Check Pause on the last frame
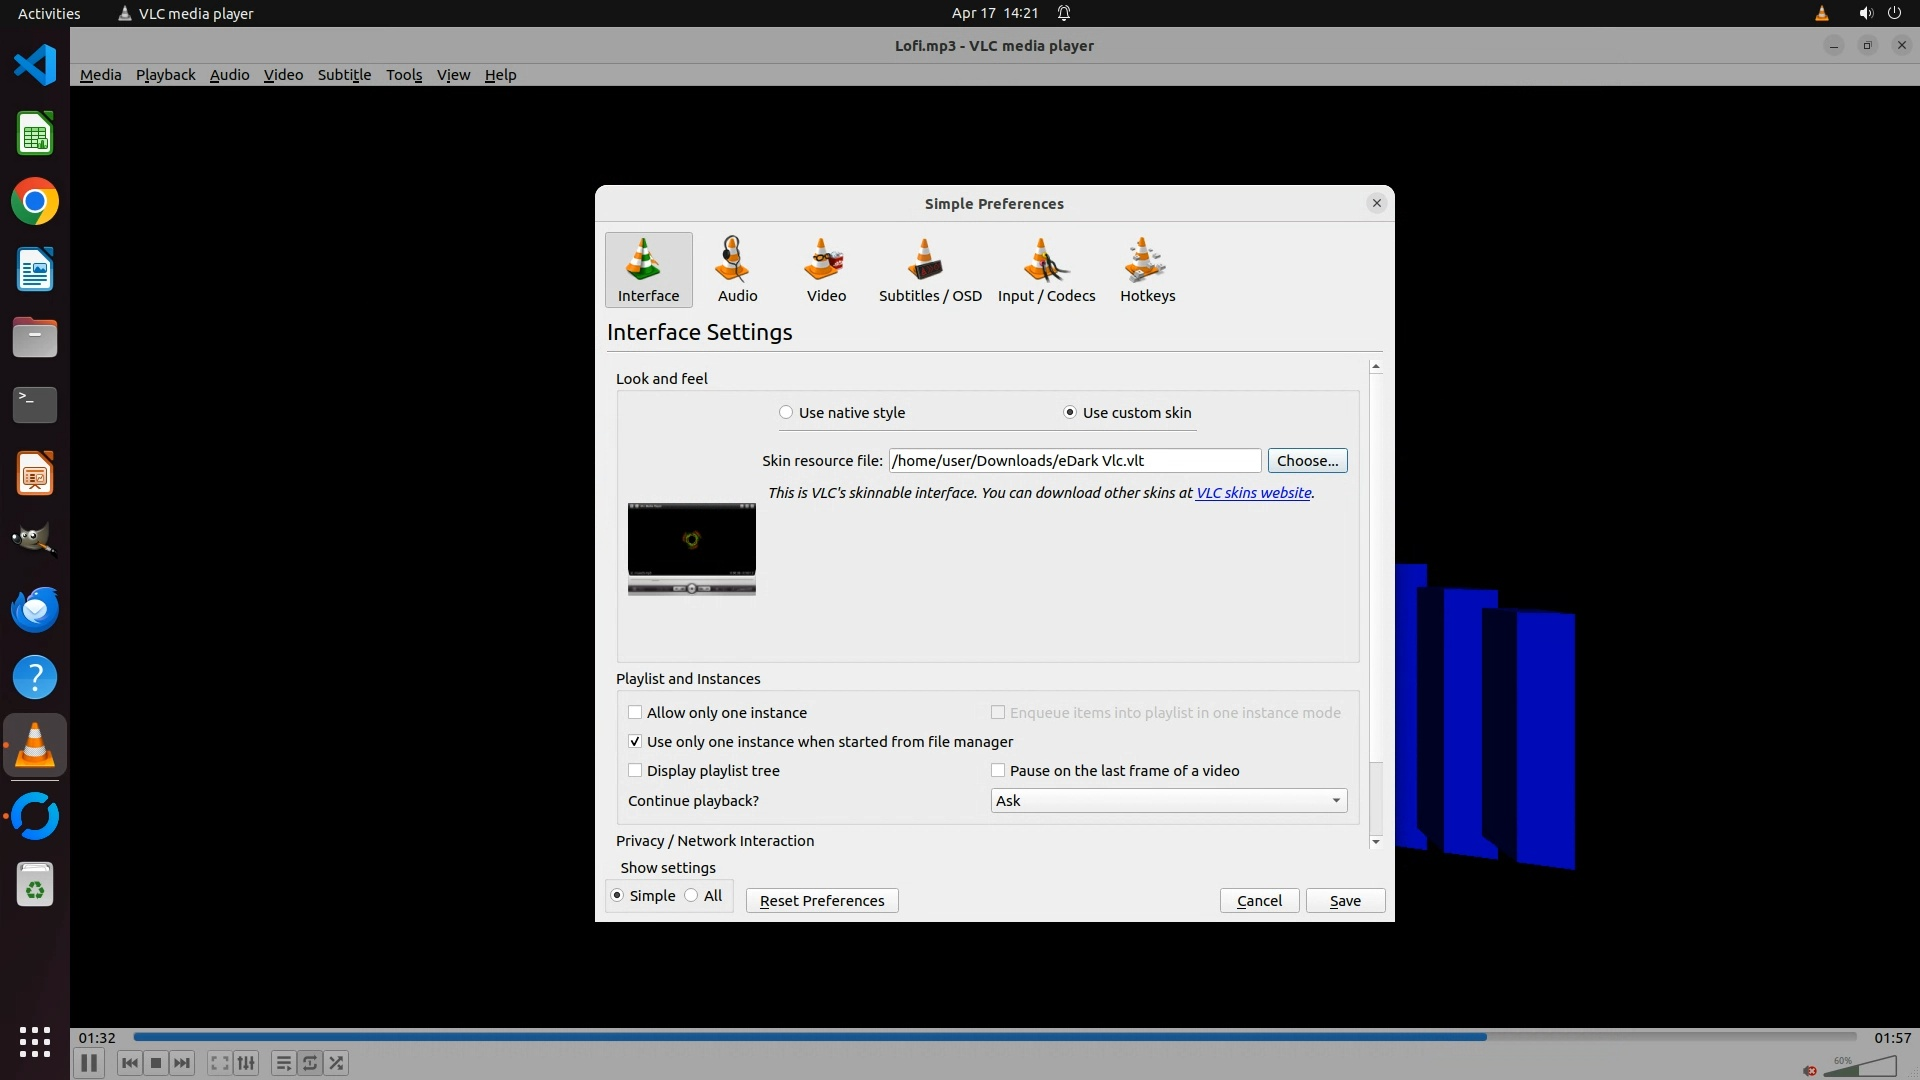This screenshot has width=1920, height=1080. (x=998, y=770)
